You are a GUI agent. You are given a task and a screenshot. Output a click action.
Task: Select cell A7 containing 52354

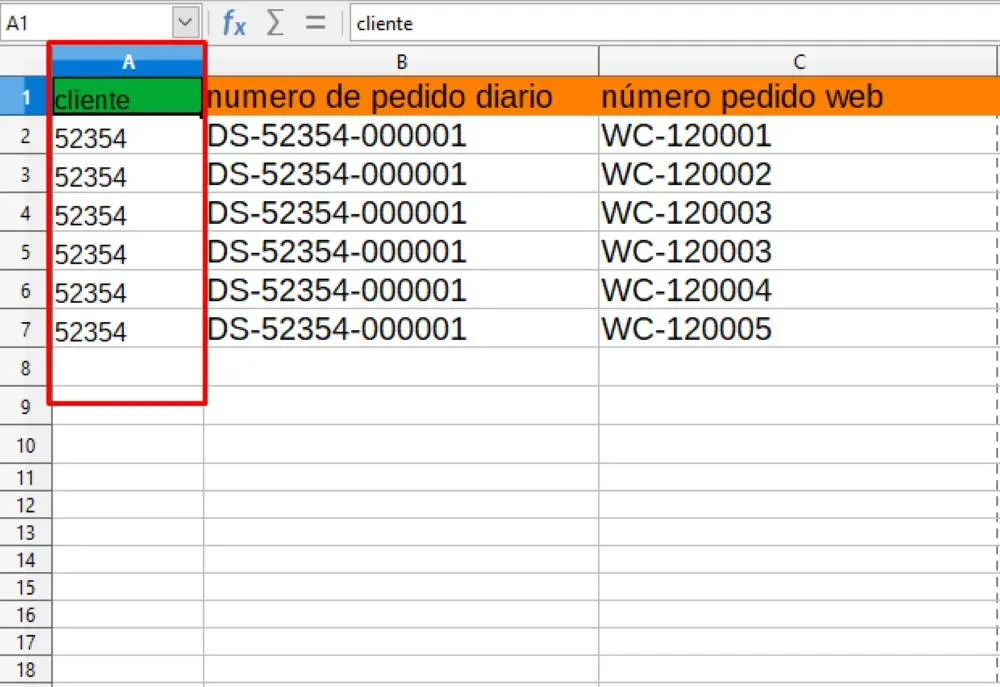tap(128, 329)
